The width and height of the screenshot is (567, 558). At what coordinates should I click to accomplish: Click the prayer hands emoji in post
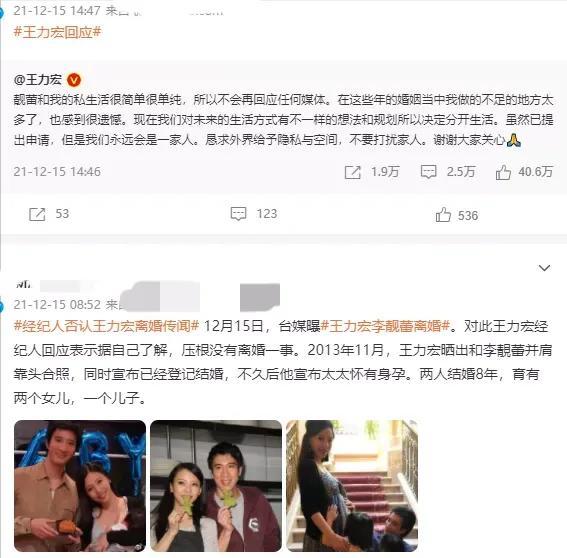coord(513,140)
